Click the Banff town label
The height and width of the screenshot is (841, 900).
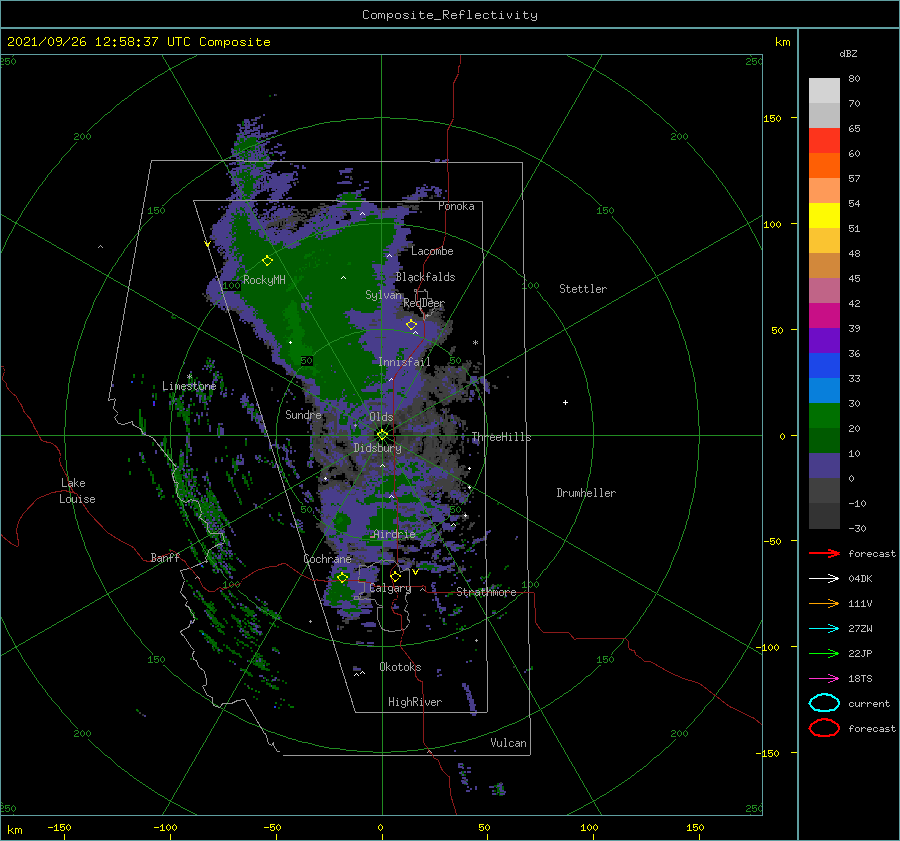coord(165,557)
